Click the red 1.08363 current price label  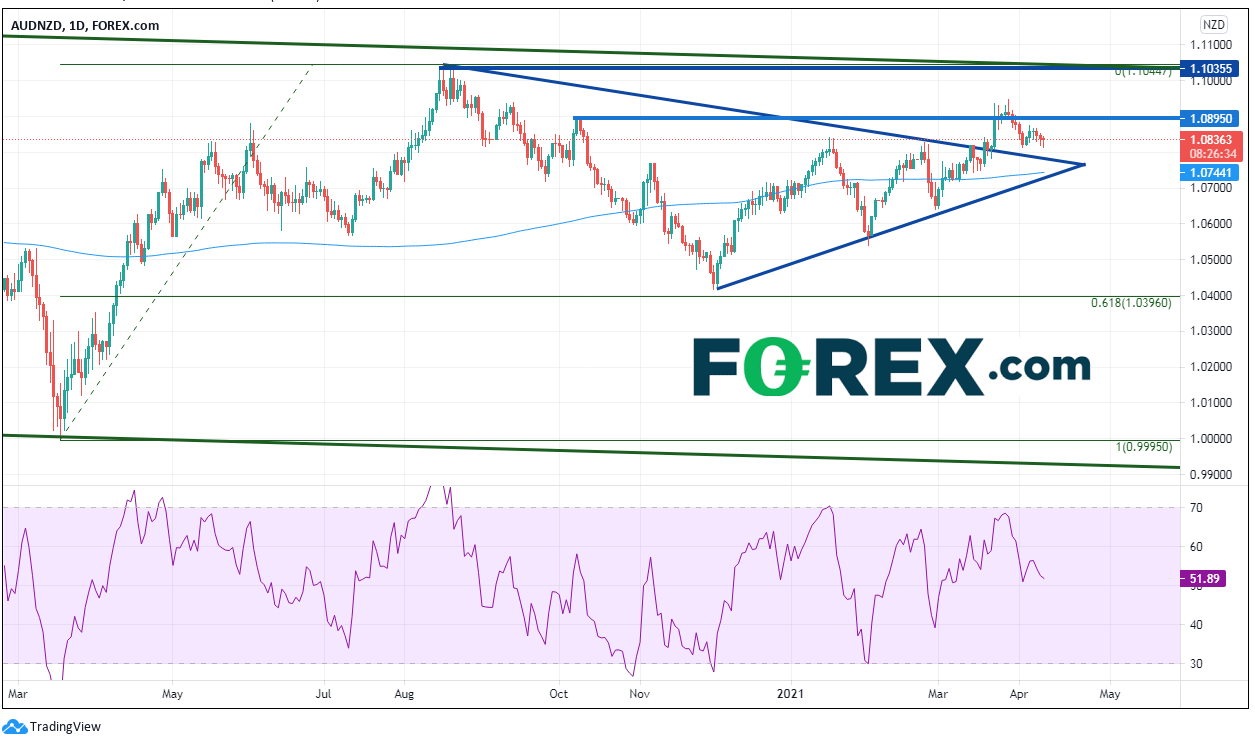(x=1212, y=140)
